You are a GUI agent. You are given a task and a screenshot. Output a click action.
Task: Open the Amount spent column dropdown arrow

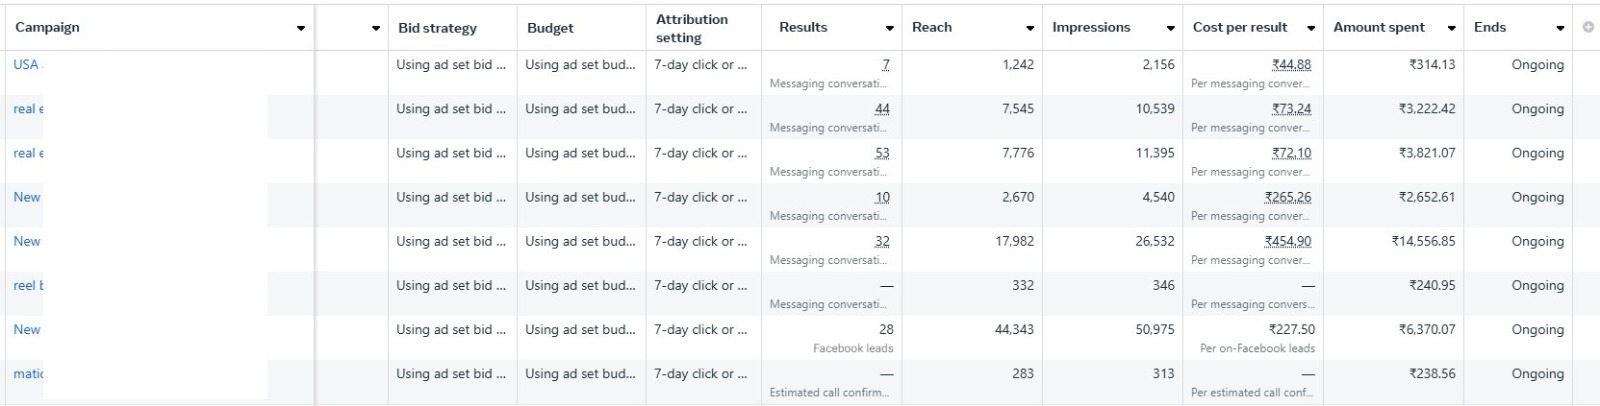pyautogui.click(x=1451, y=28)
